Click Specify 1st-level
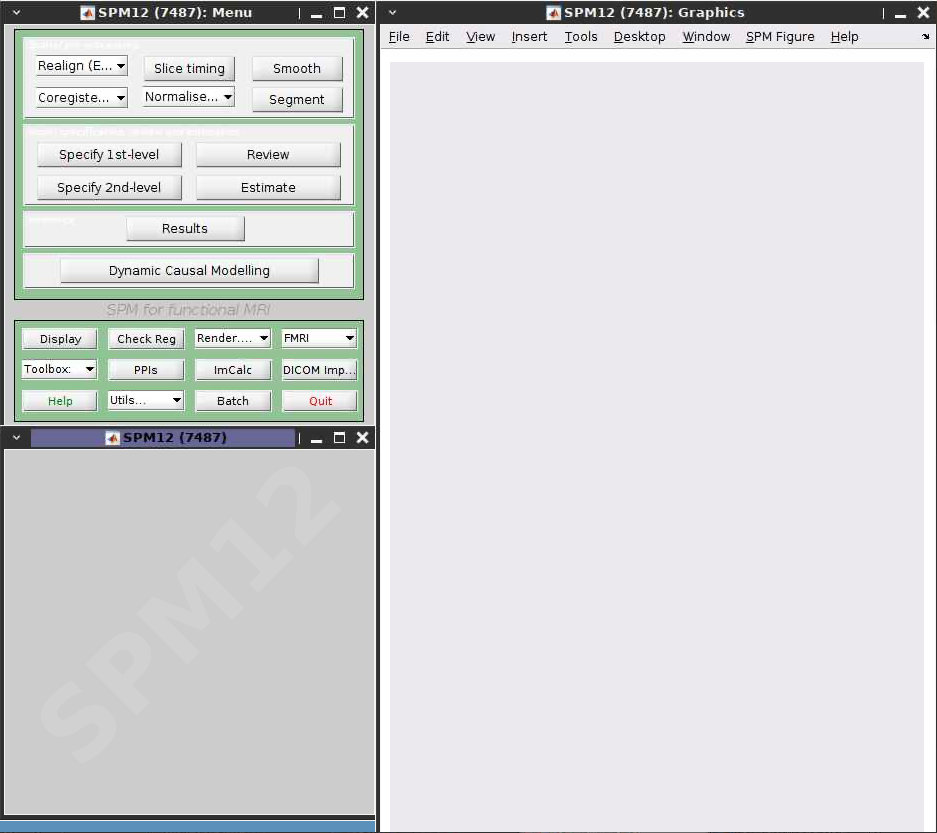Screen dimensions: 937x833 pyautogui.click(x=109, y=154)
